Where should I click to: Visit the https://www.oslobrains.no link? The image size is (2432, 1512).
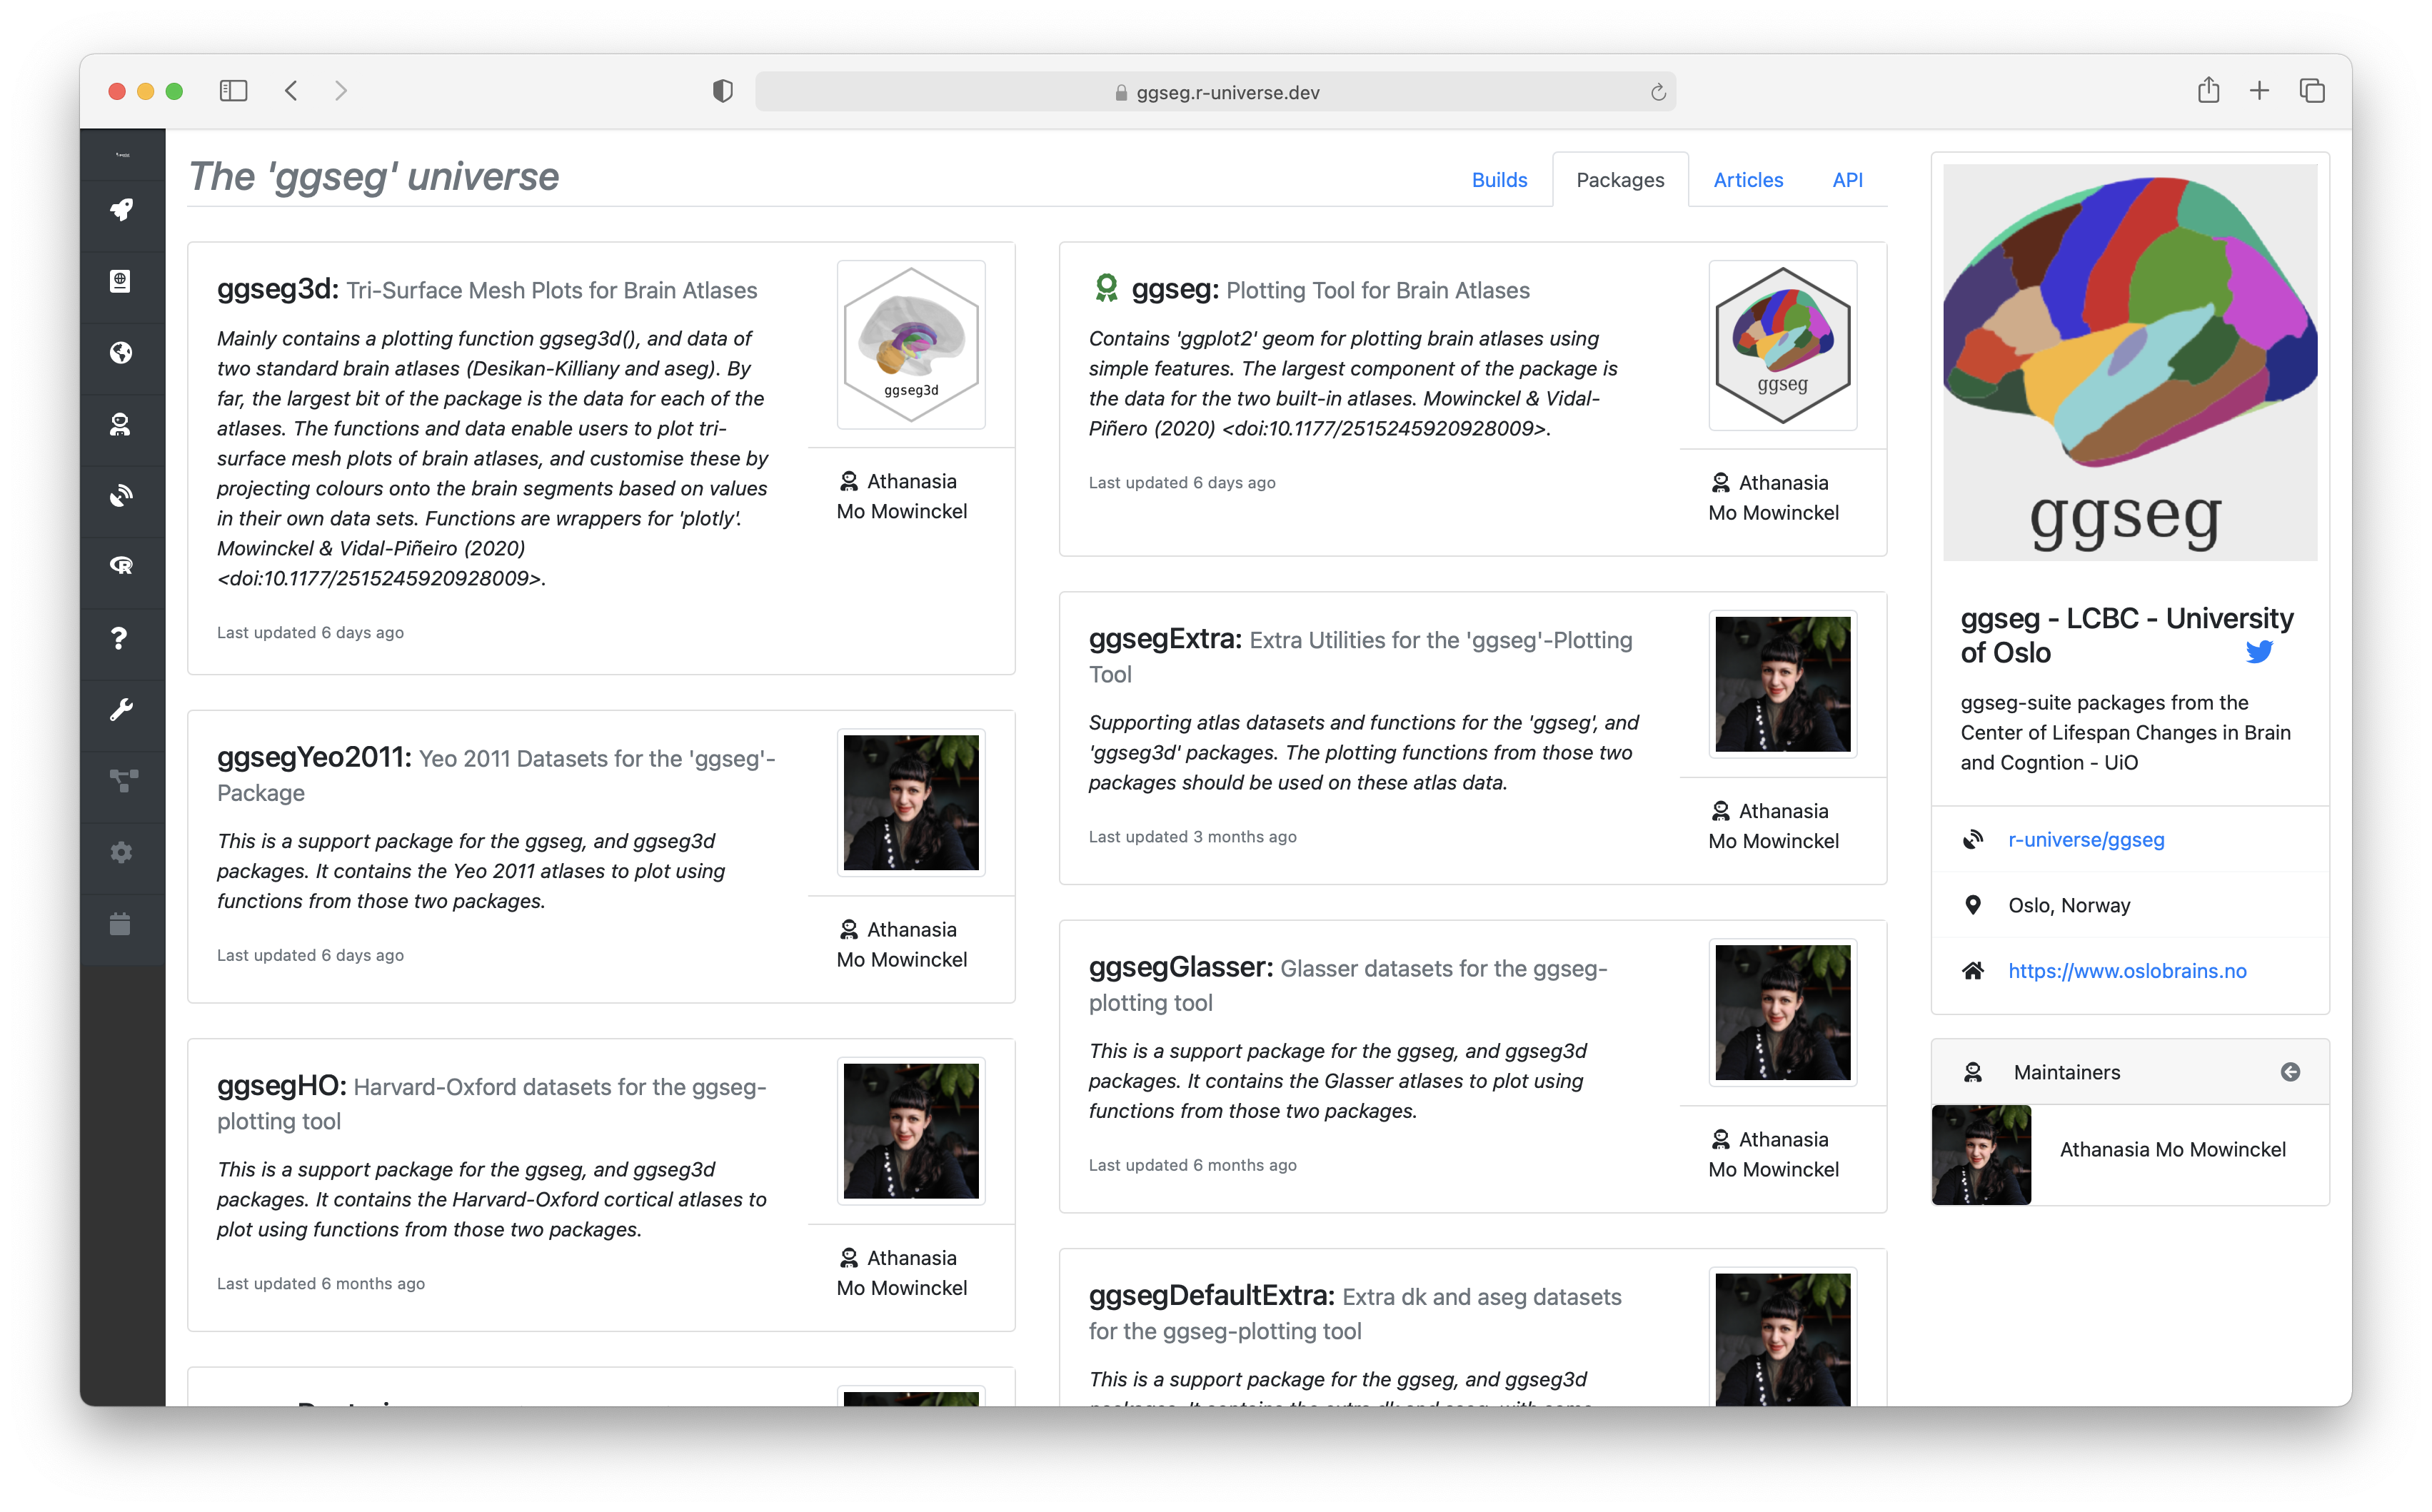click(x=2127, y=971)
